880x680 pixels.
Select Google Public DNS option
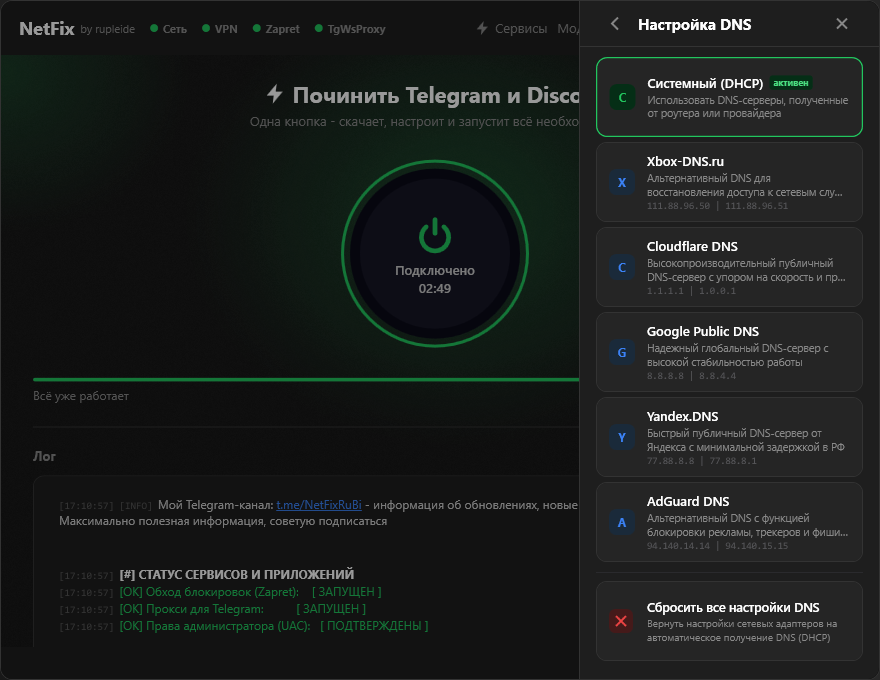tap(729, 352)
